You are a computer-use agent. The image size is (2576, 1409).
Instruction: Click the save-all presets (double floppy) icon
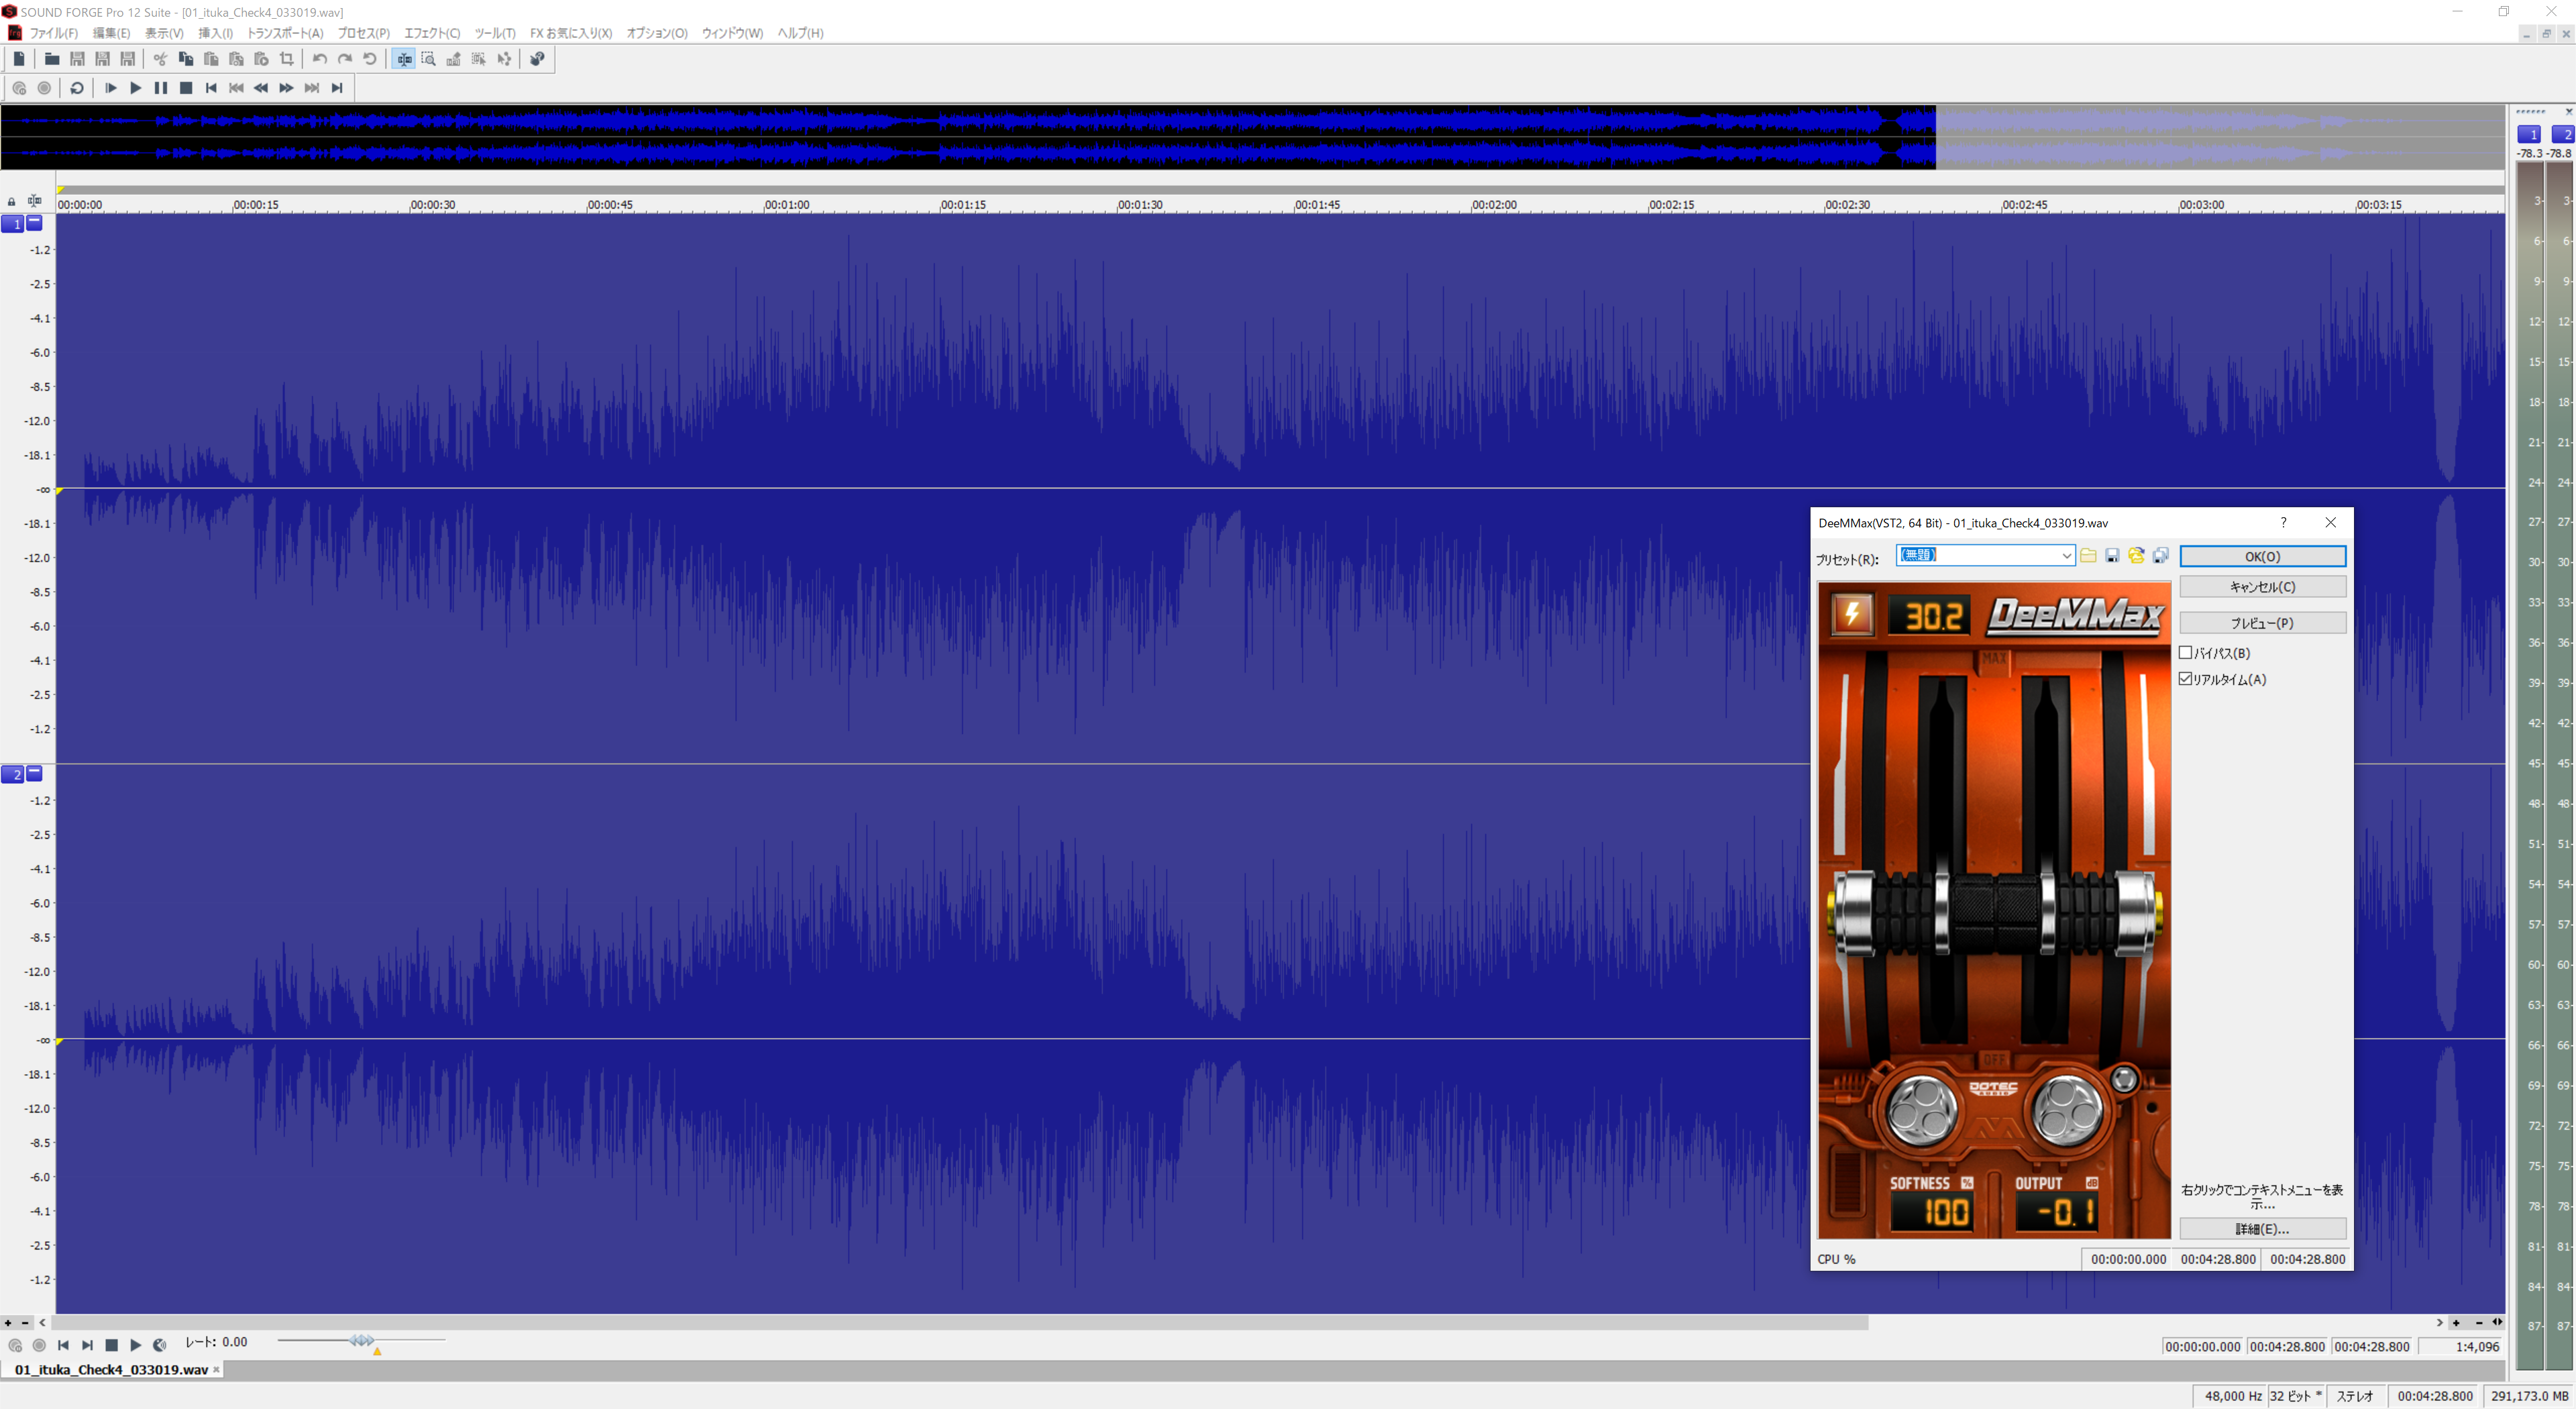point(2160,556)
